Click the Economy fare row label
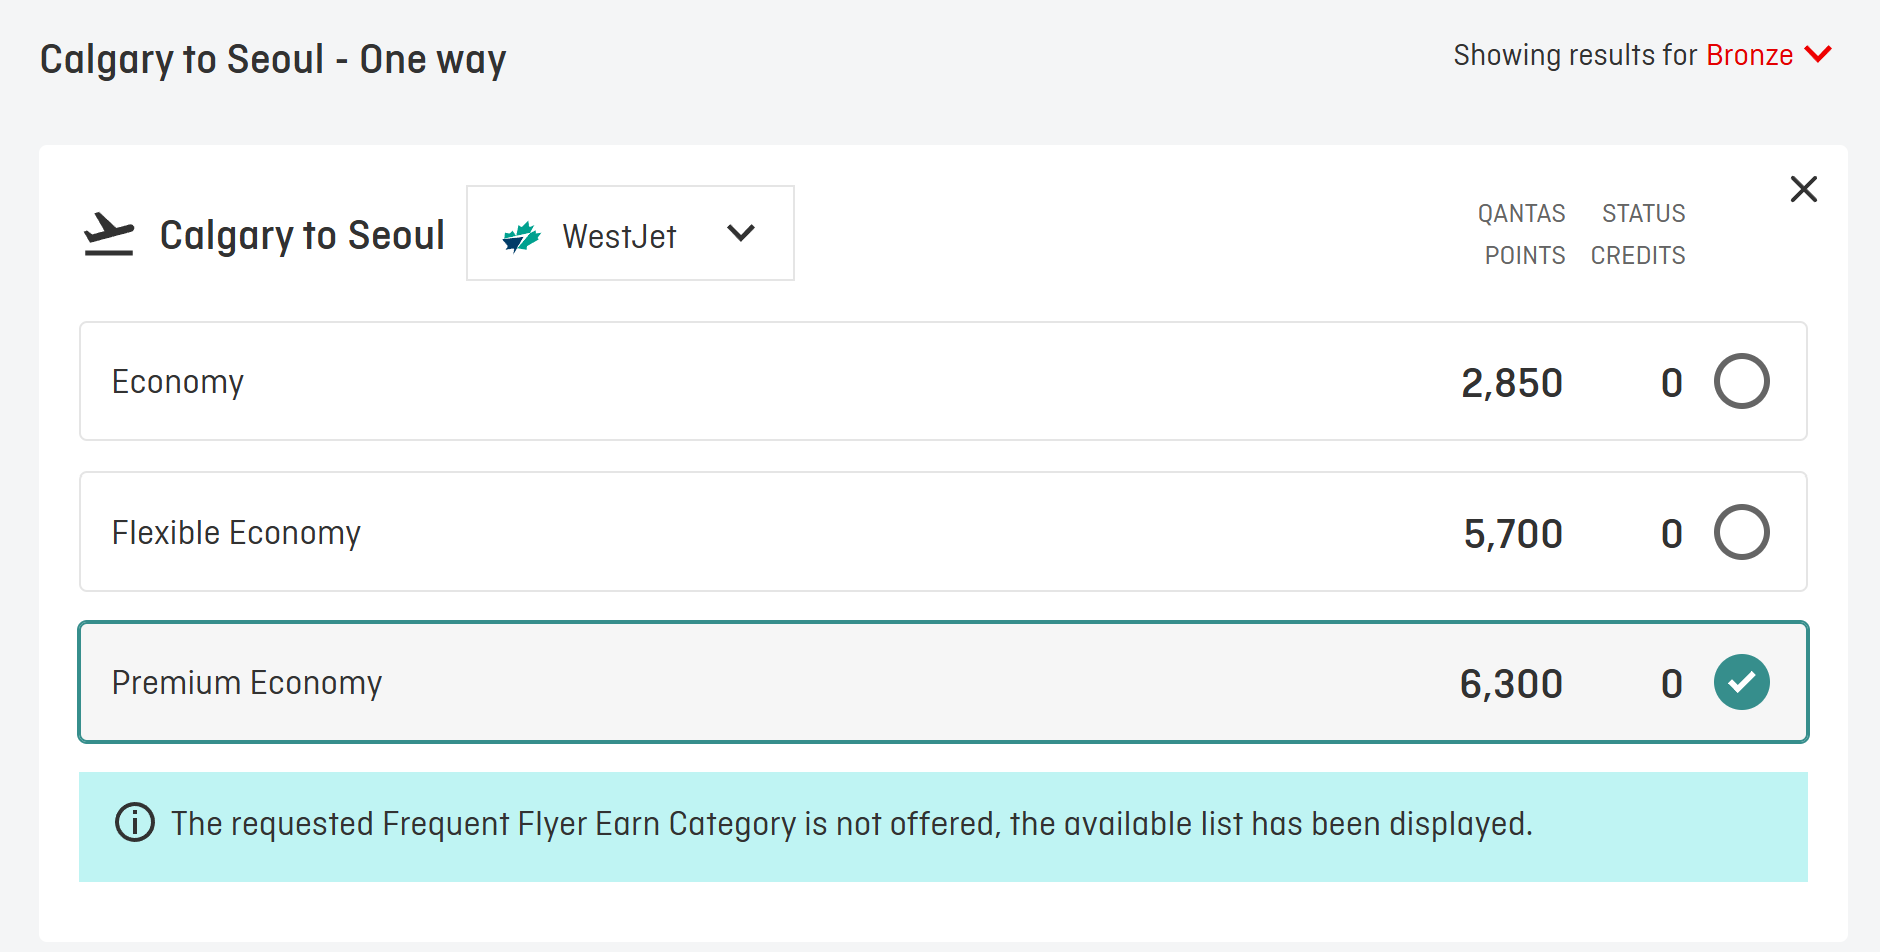The height and width of the screenshot is (952, 1880). [178, 382]
